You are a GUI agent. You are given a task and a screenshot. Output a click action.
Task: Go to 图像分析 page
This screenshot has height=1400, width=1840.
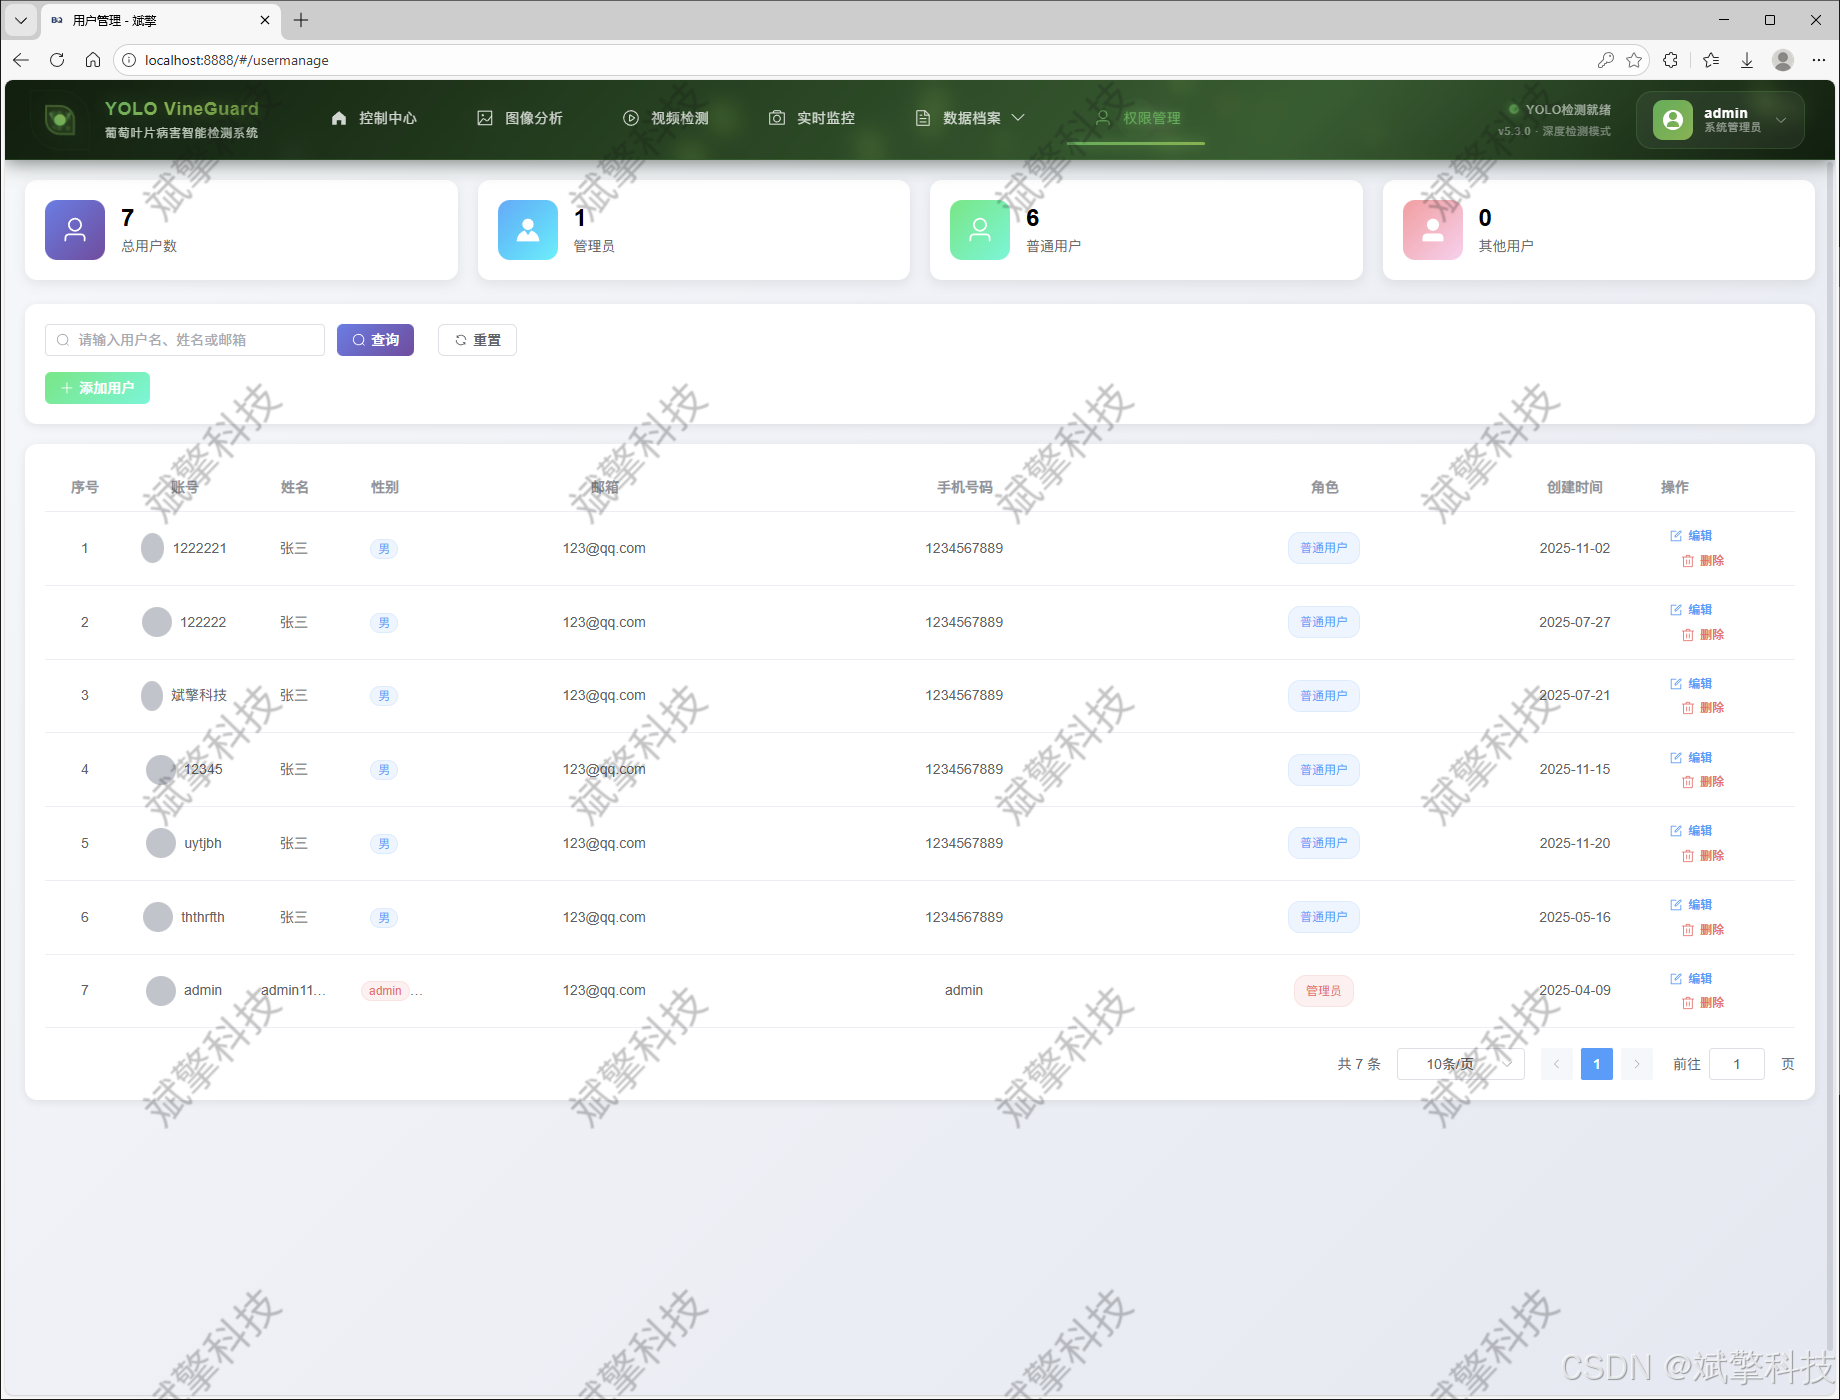520,118
